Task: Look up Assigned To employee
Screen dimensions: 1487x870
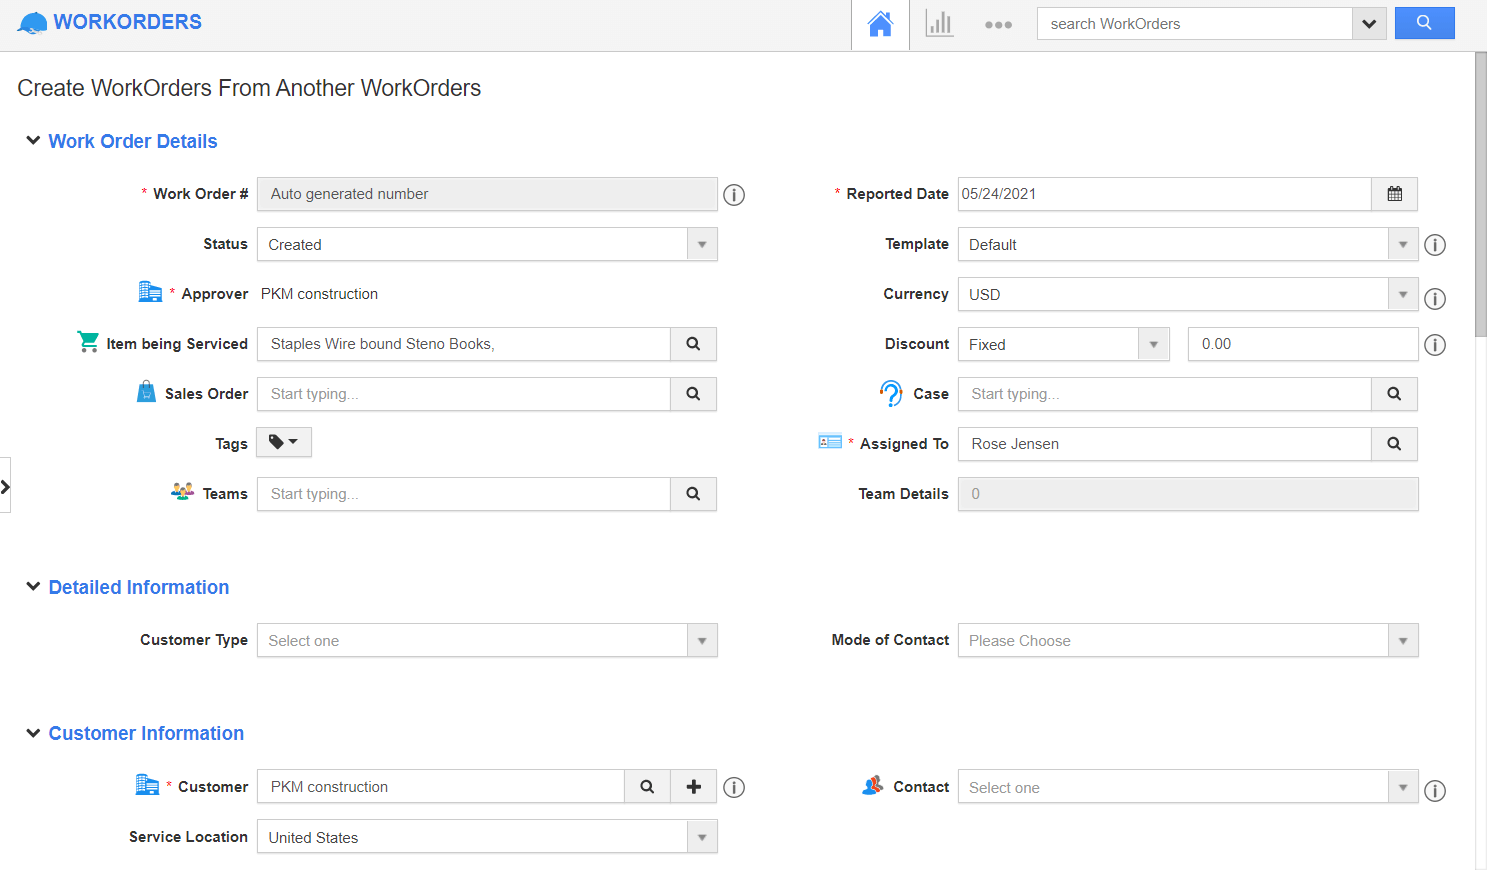Action: click(1394, 444)
